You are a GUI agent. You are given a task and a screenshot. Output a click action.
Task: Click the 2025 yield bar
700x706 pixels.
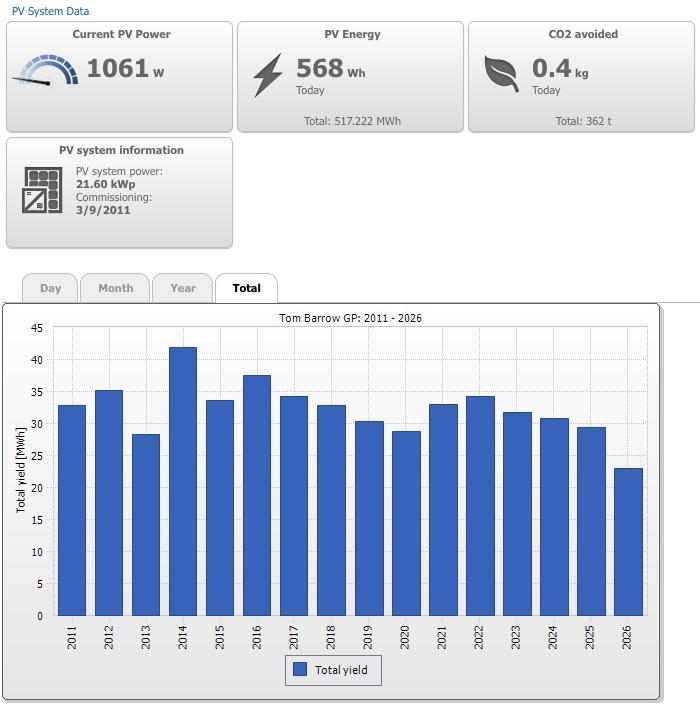click(591, 521)
